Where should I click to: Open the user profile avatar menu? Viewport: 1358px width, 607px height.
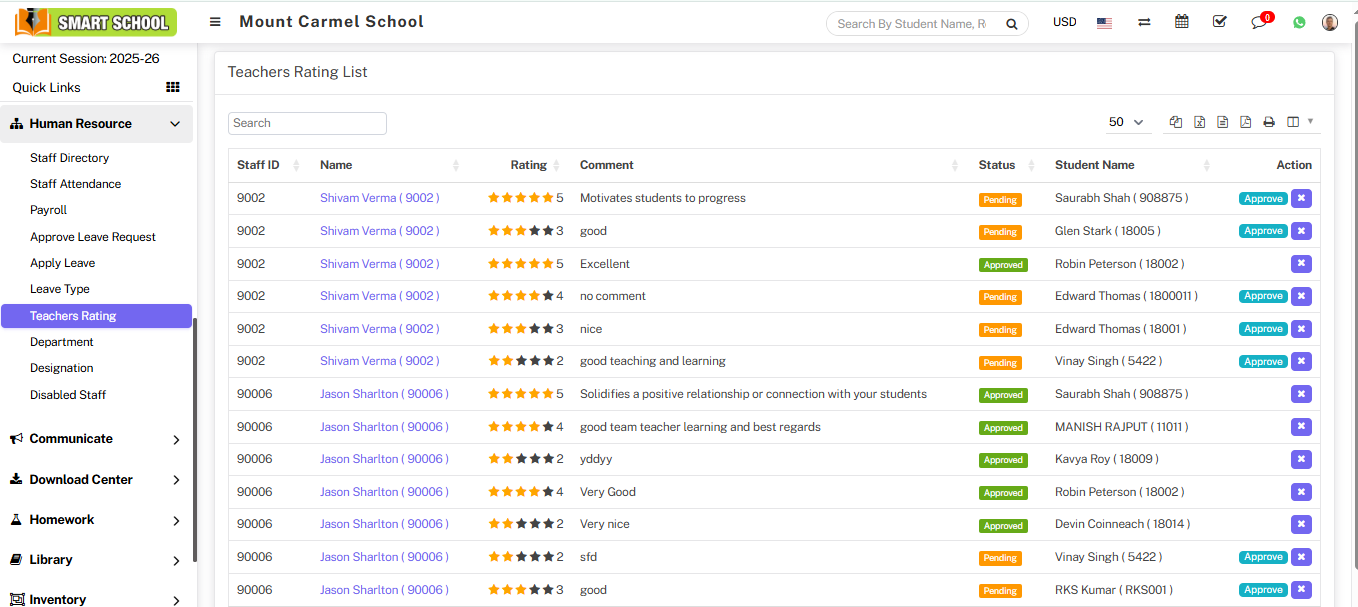point(1329,21)
